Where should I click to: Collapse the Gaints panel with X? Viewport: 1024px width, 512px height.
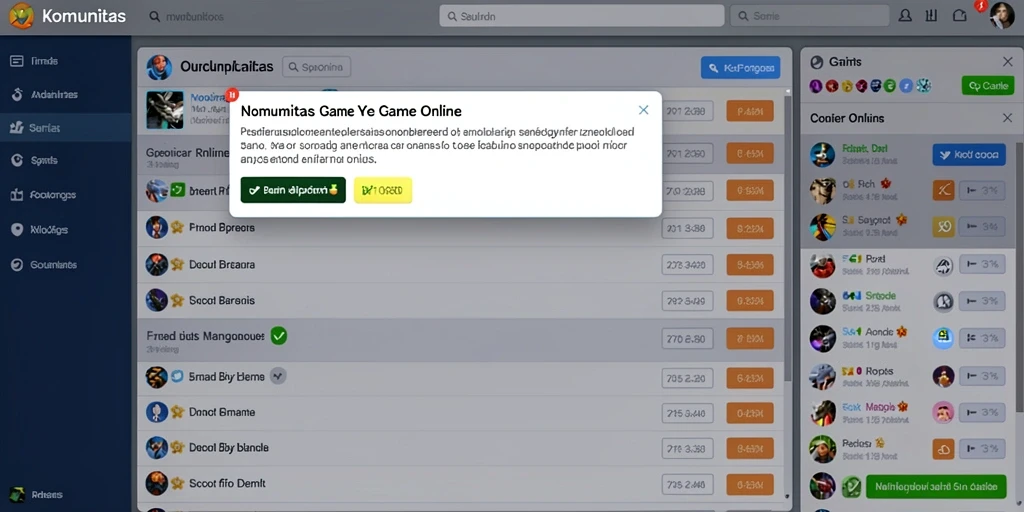point(1007,62)
